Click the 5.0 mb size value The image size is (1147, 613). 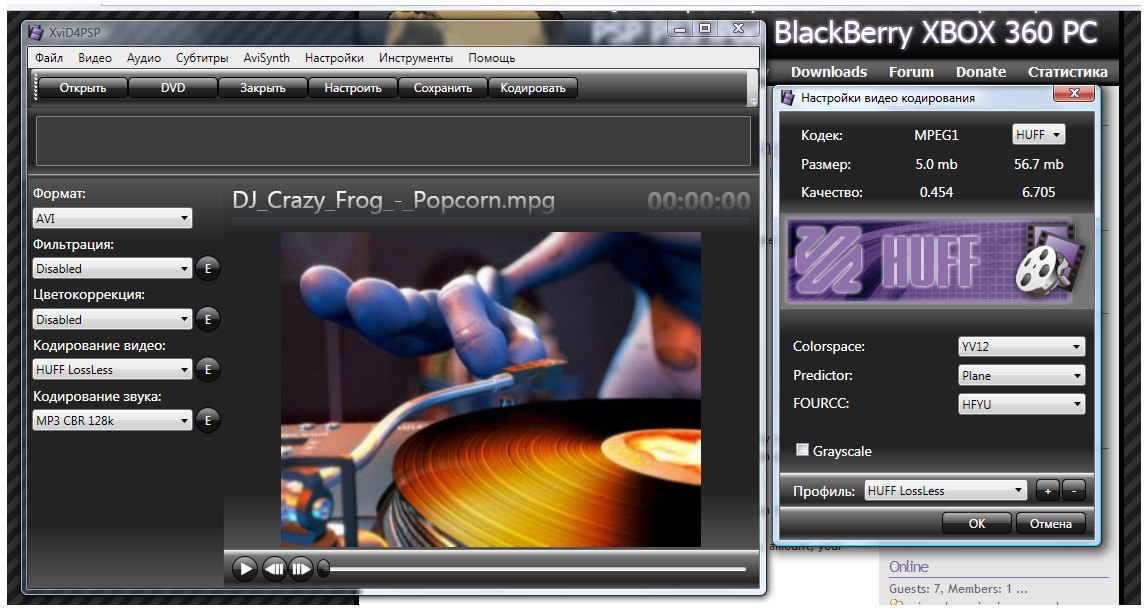point(936,164)
